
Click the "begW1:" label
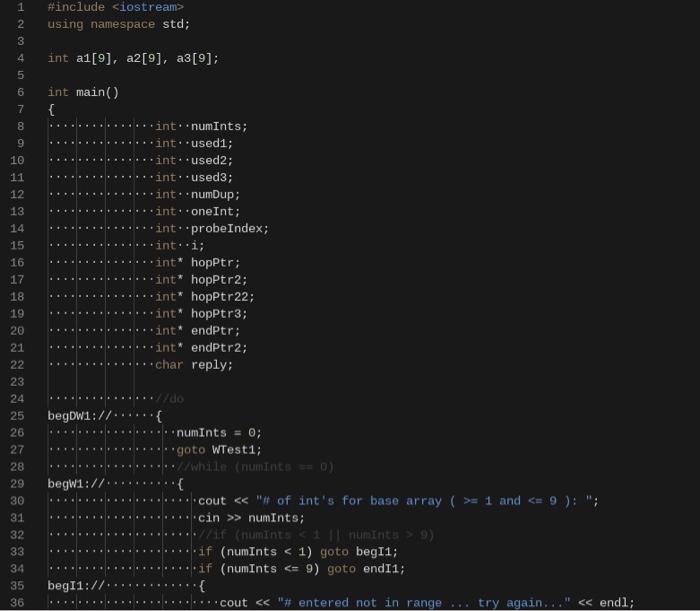pyautogui.click(x=69, y=484)
